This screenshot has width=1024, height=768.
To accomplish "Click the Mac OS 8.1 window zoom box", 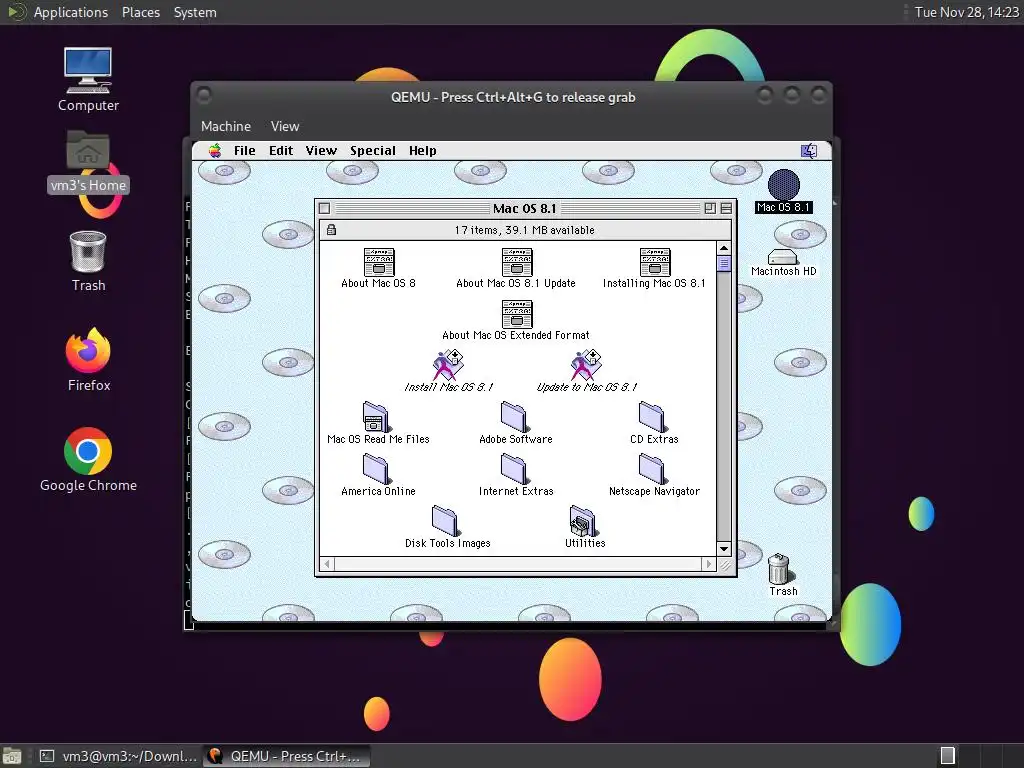I will coord(710,208).
